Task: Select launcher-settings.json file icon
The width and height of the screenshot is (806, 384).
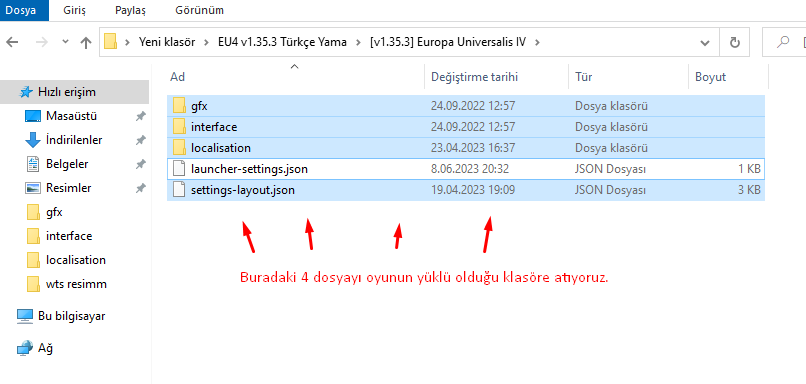Action: click(x=179, y=169)
